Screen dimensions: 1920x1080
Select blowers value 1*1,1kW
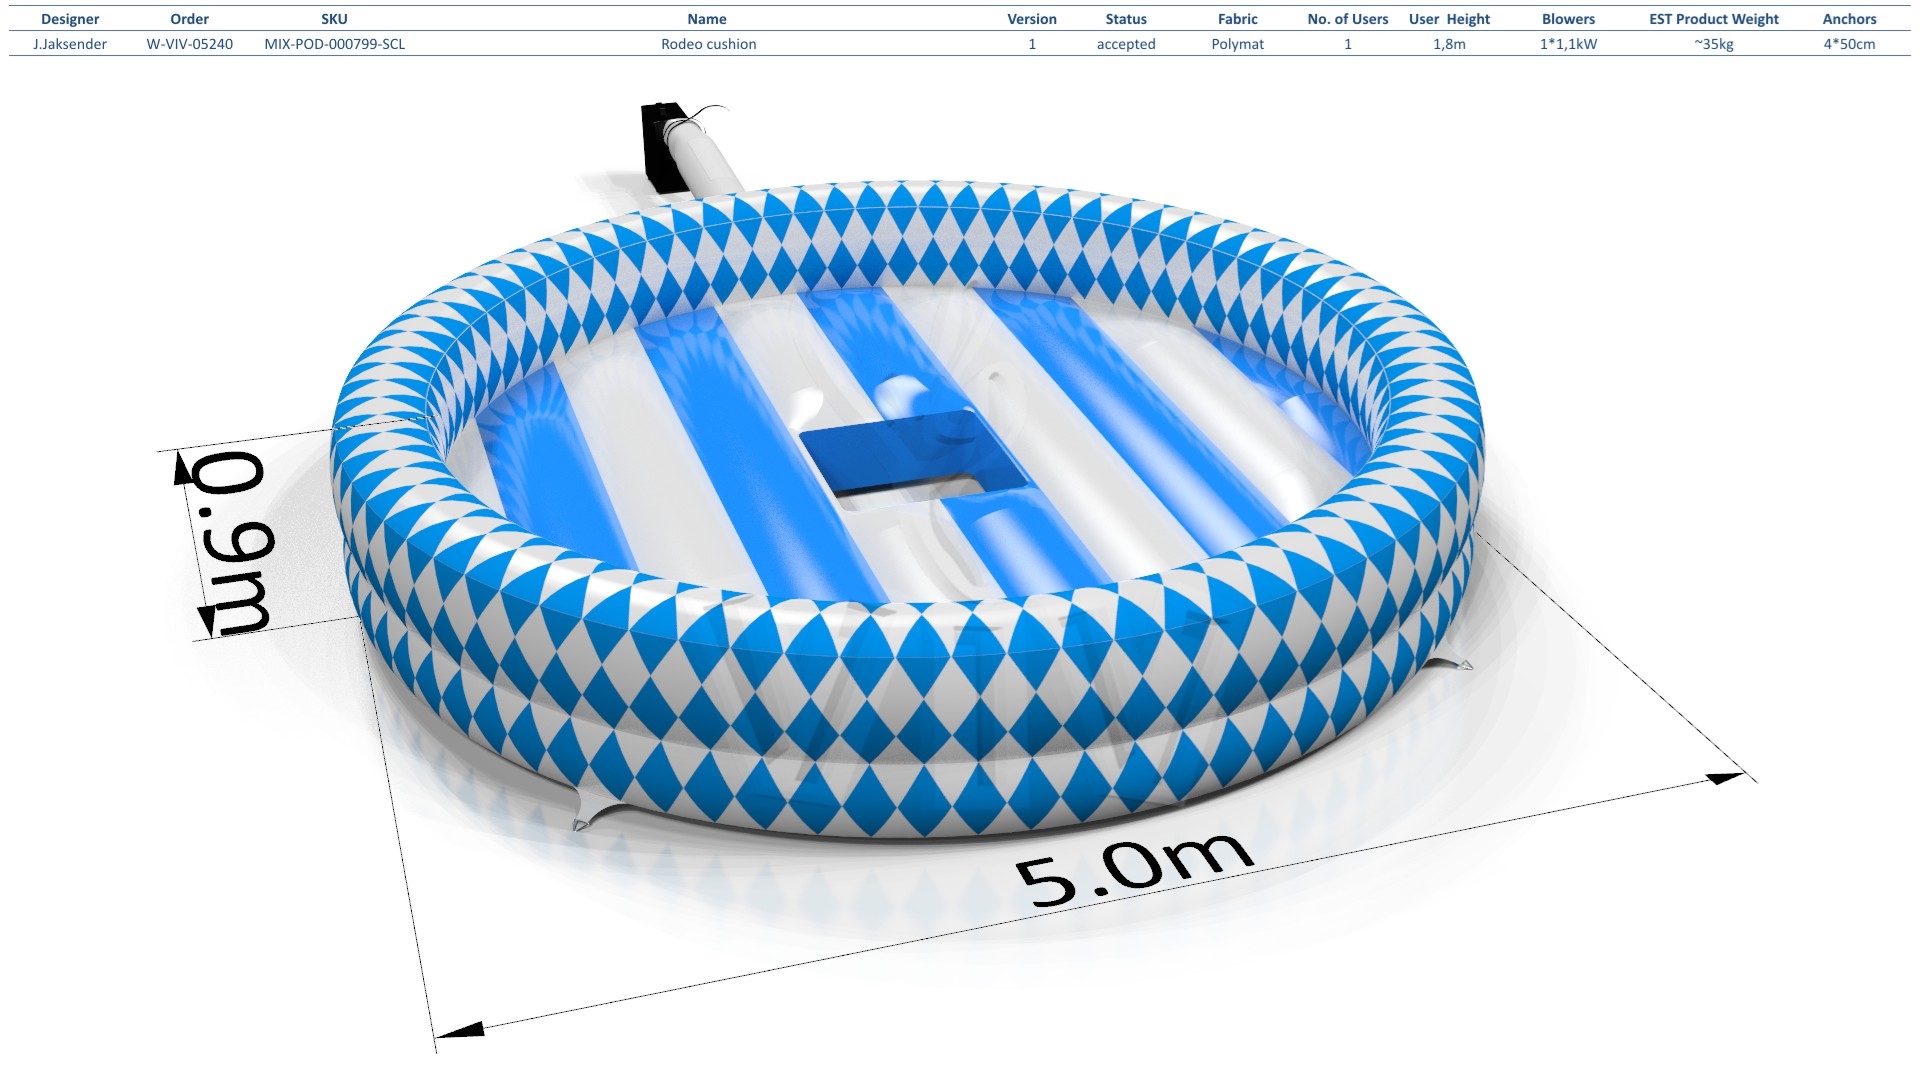[1568, 44]
